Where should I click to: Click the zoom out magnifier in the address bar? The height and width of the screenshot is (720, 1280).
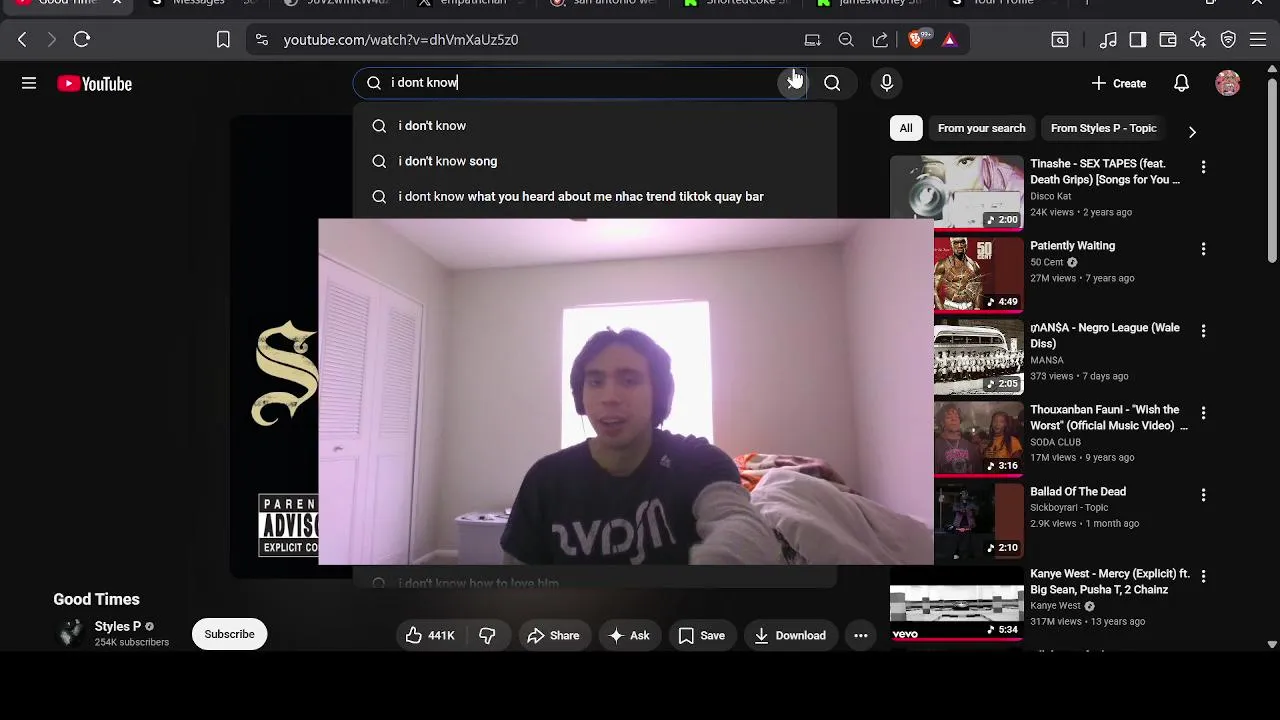click(846, 40)
